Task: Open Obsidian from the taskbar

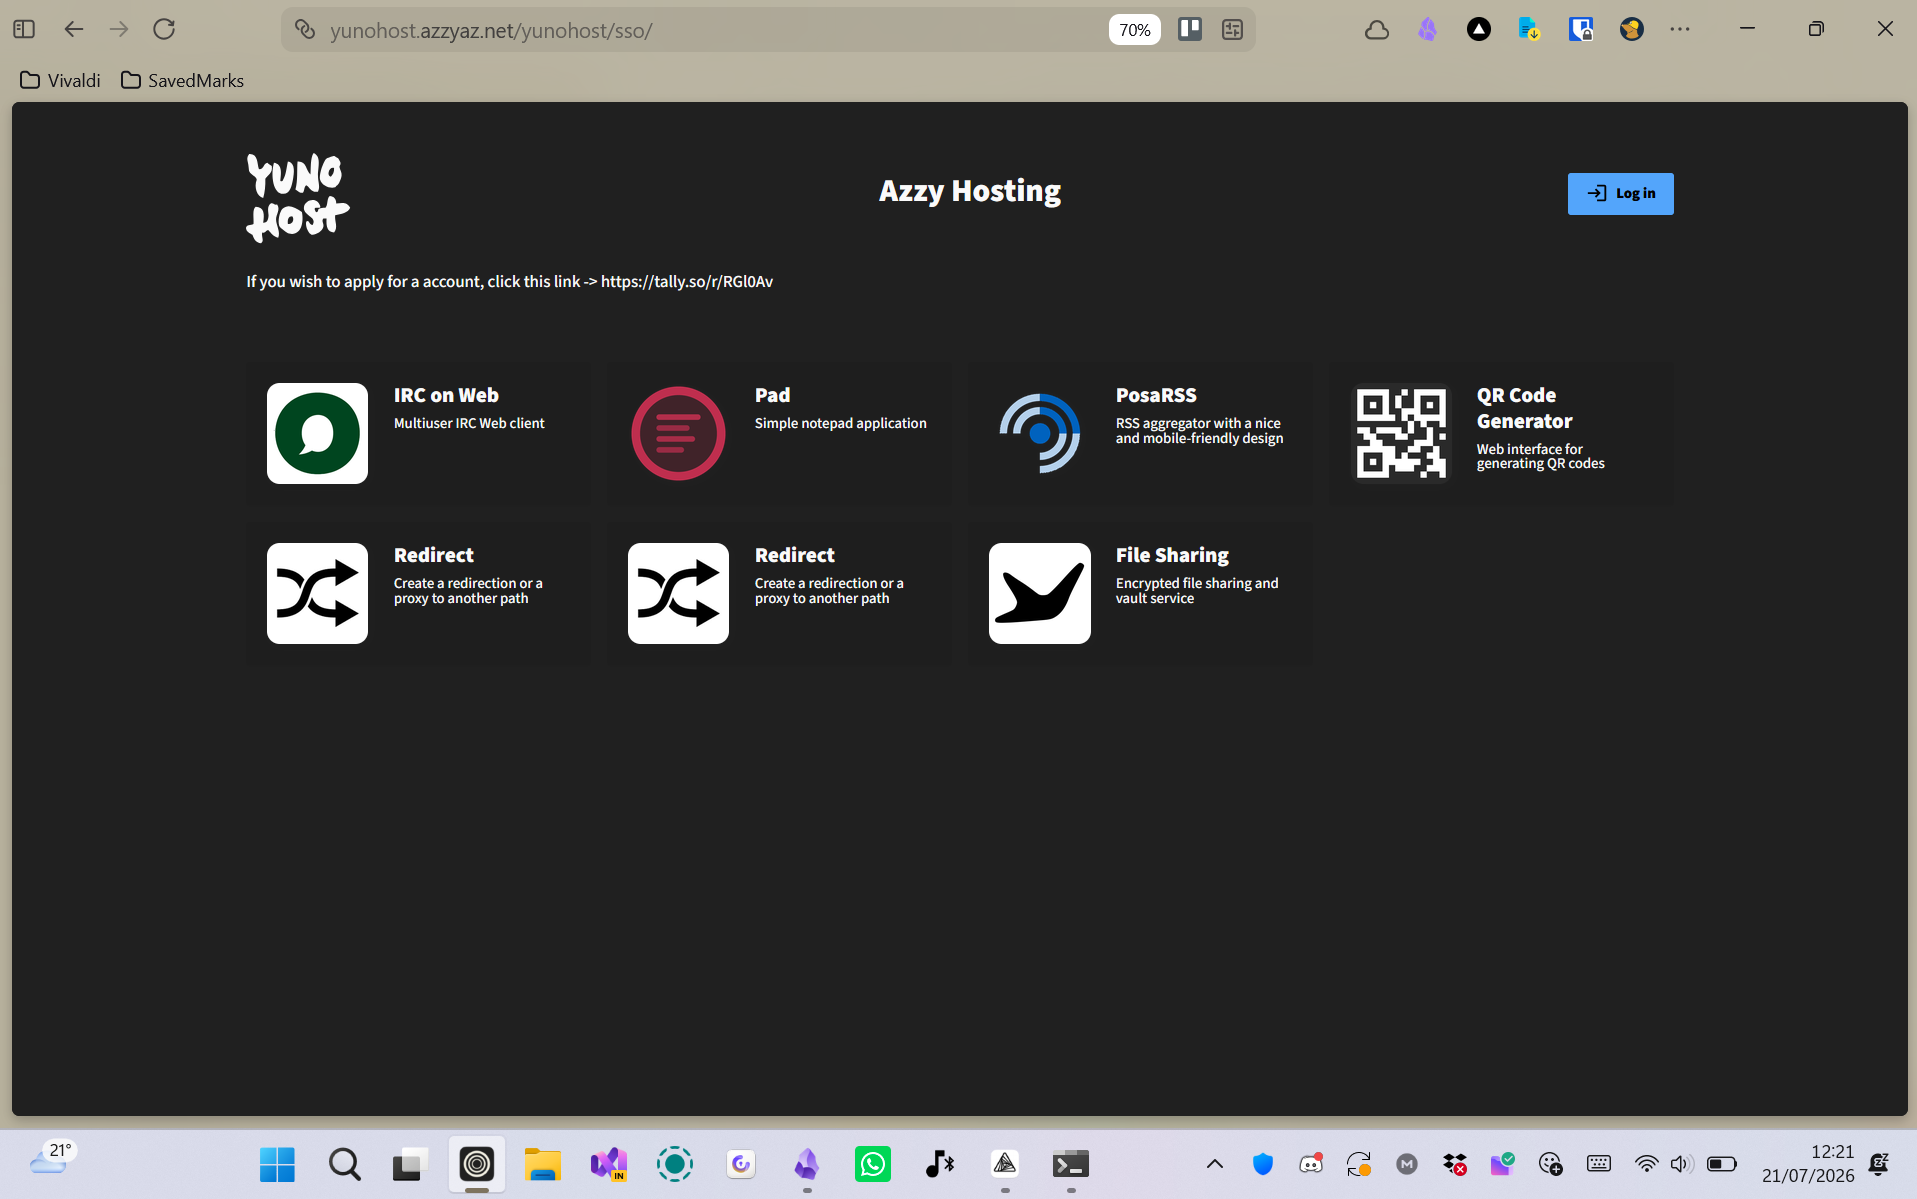Action: 807,1164
